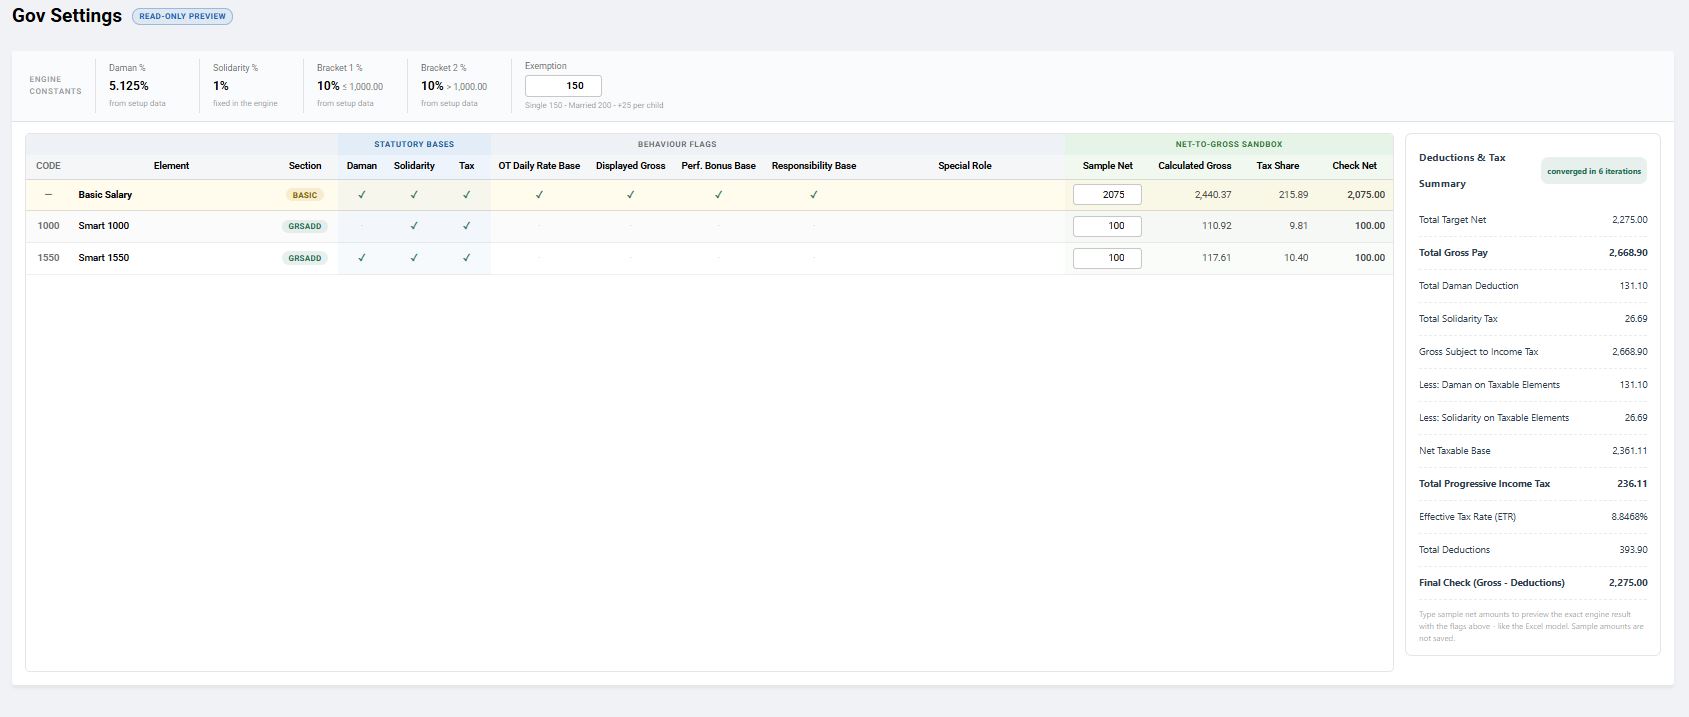Click the Total Solidarity Tax label

coord(1458,319)
